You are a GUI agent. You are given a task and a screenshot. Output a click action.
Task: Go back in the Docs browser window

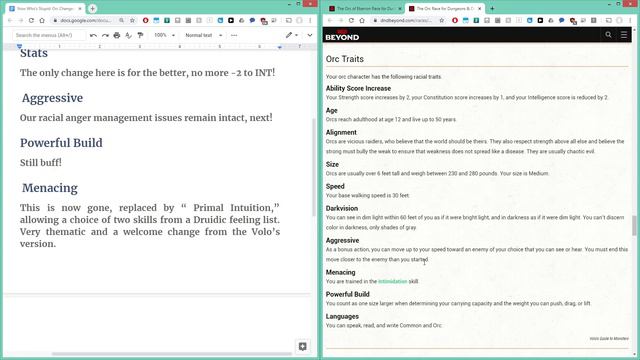(x=10, y=20)
